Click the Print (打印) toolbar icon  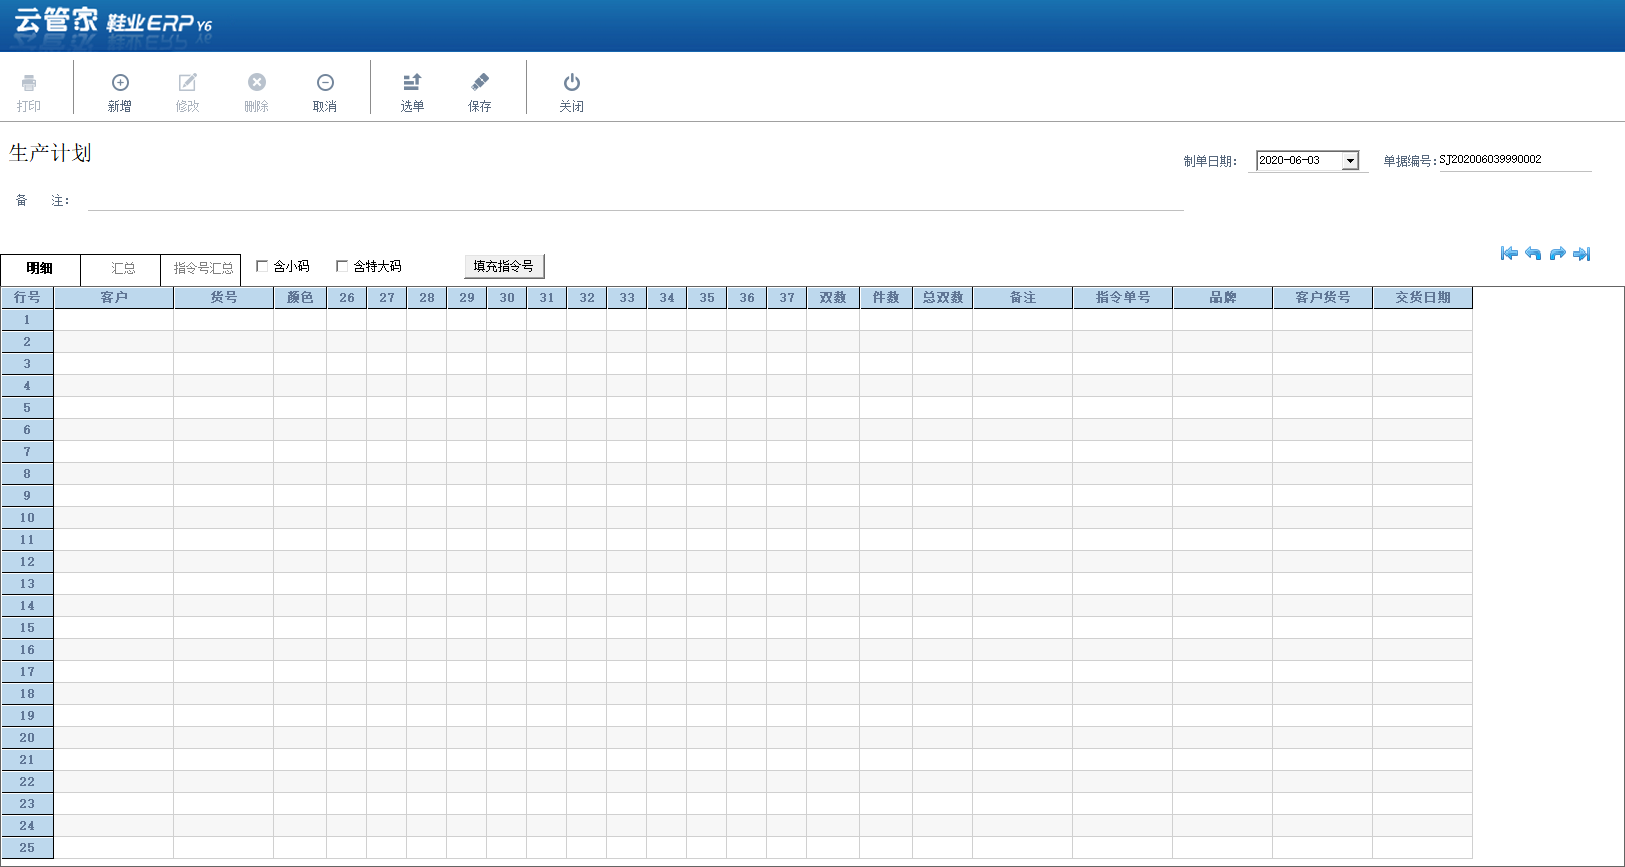(29, 83)
